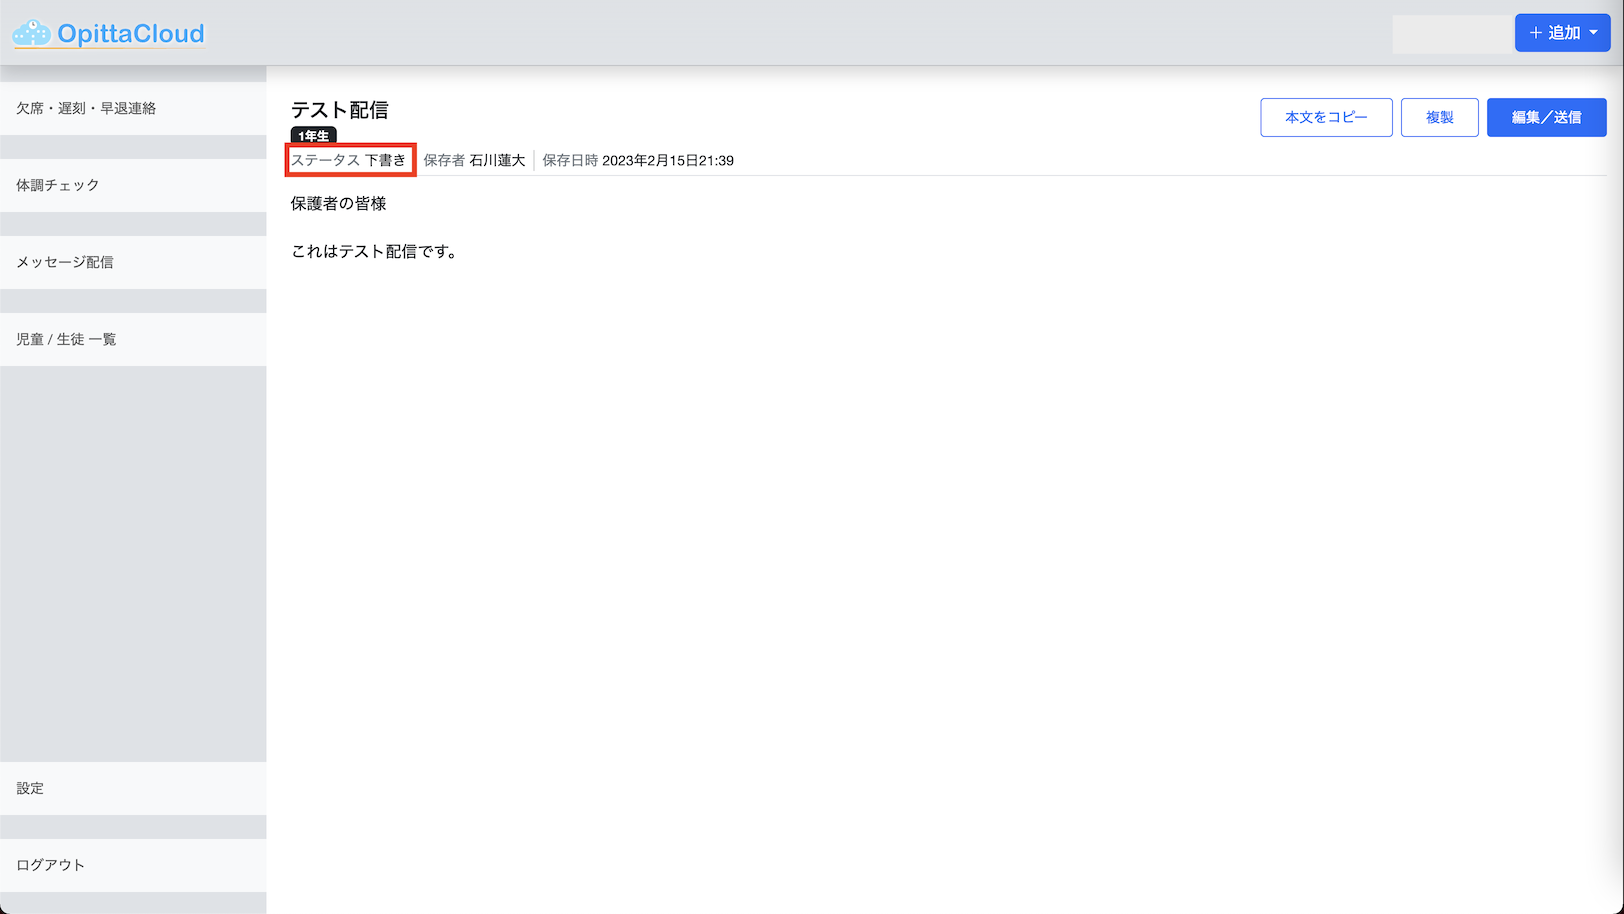Click the 1年生 grade badge
The width and height of the screenshot is (1624, 914).
313,135
